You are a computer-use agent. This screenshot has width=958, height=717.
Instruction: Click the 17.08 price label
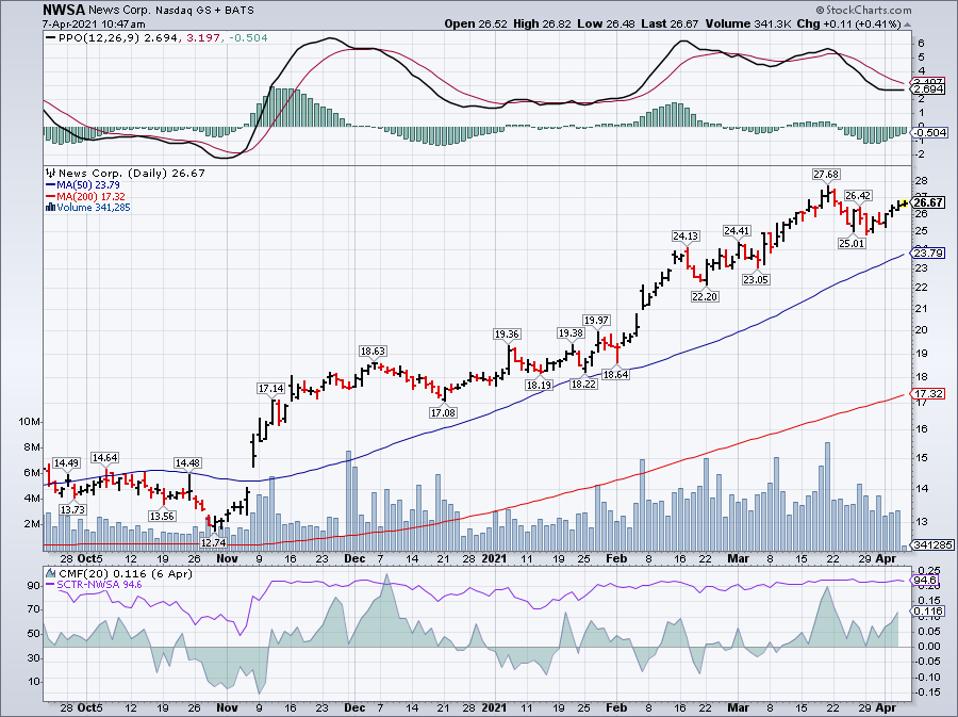[444, 413]
